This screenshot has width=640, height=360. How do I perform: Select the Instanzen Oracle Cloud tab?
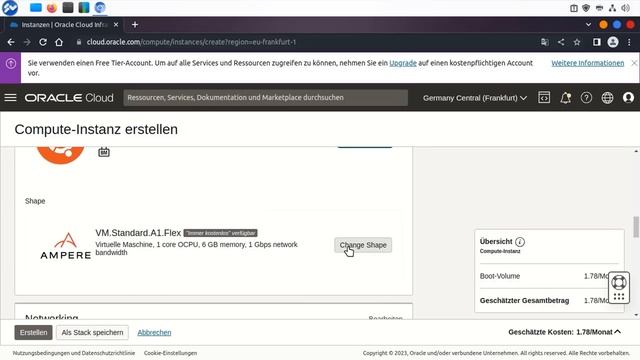click(64, 25)
